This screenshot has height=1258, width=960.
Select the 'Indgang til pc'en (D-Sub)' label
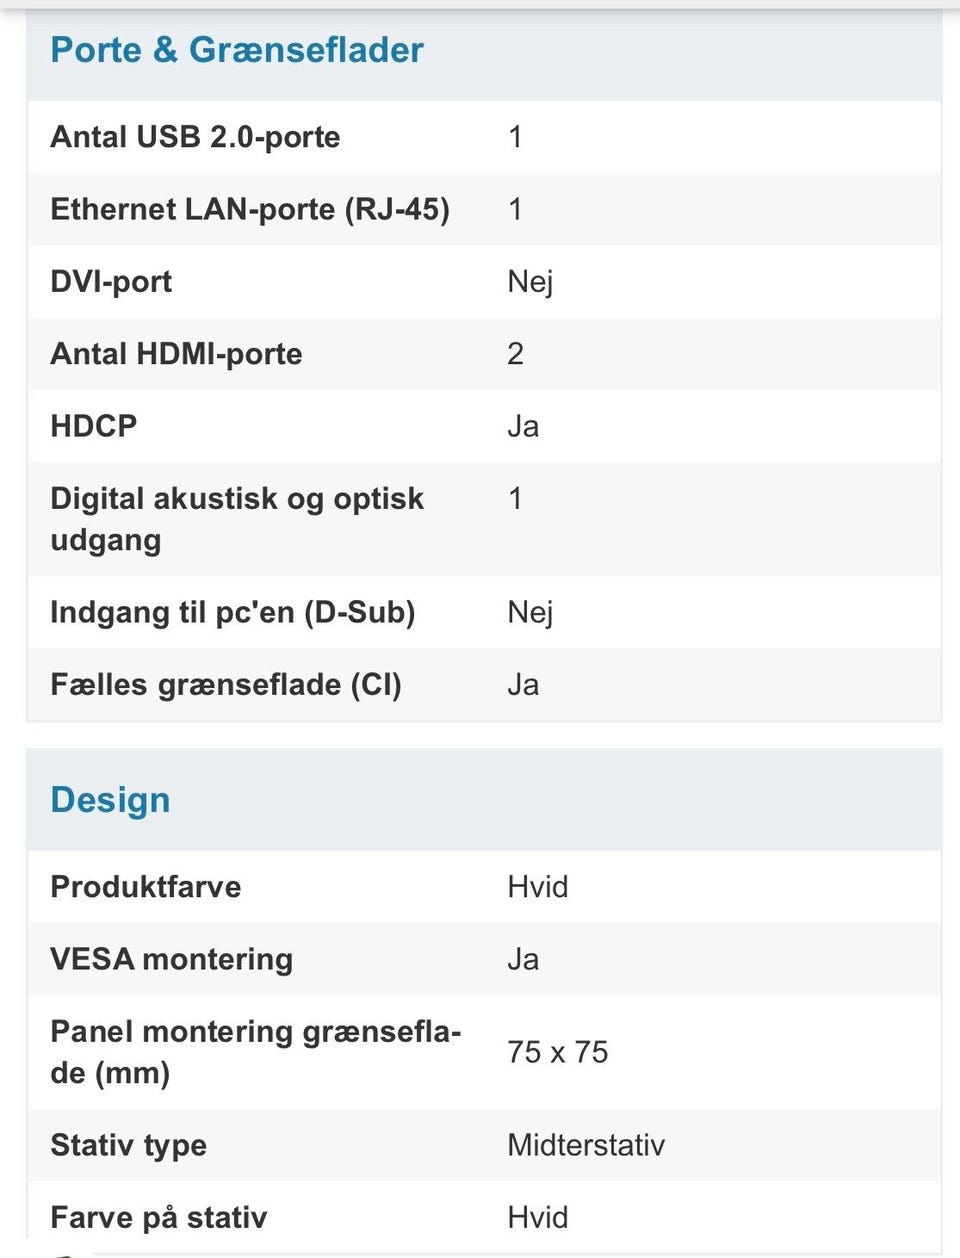tap(232, 612)
